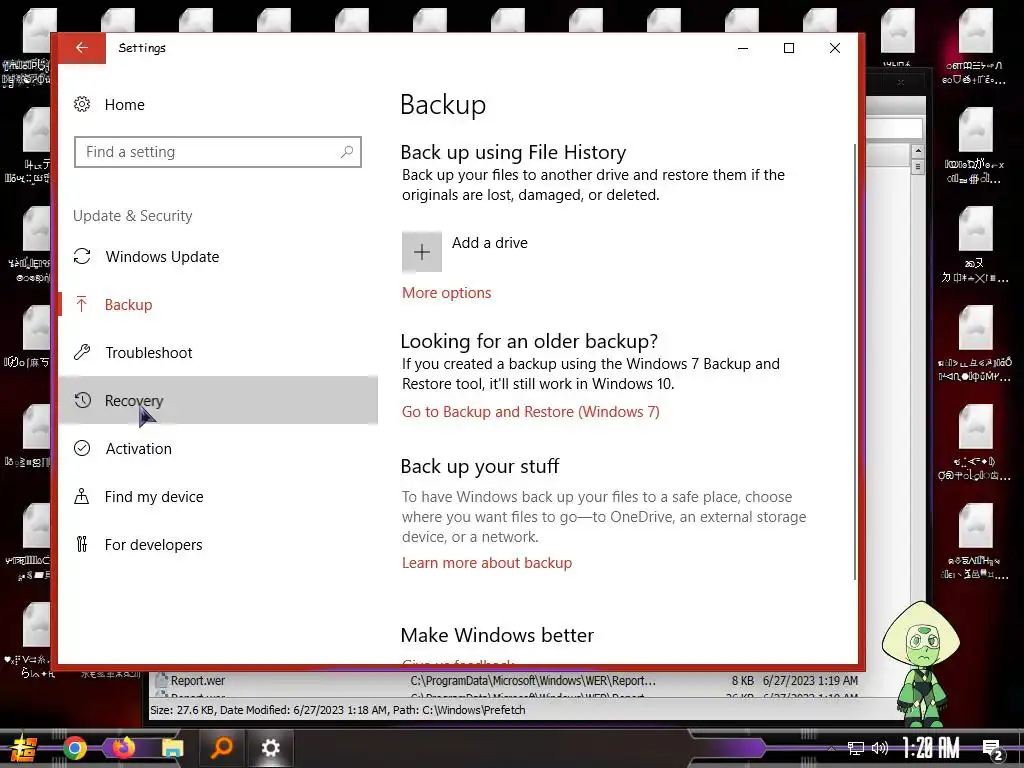Click the Find my device person icon
The height and width of the screenshot is (768, 1024).
coord(82,496)
